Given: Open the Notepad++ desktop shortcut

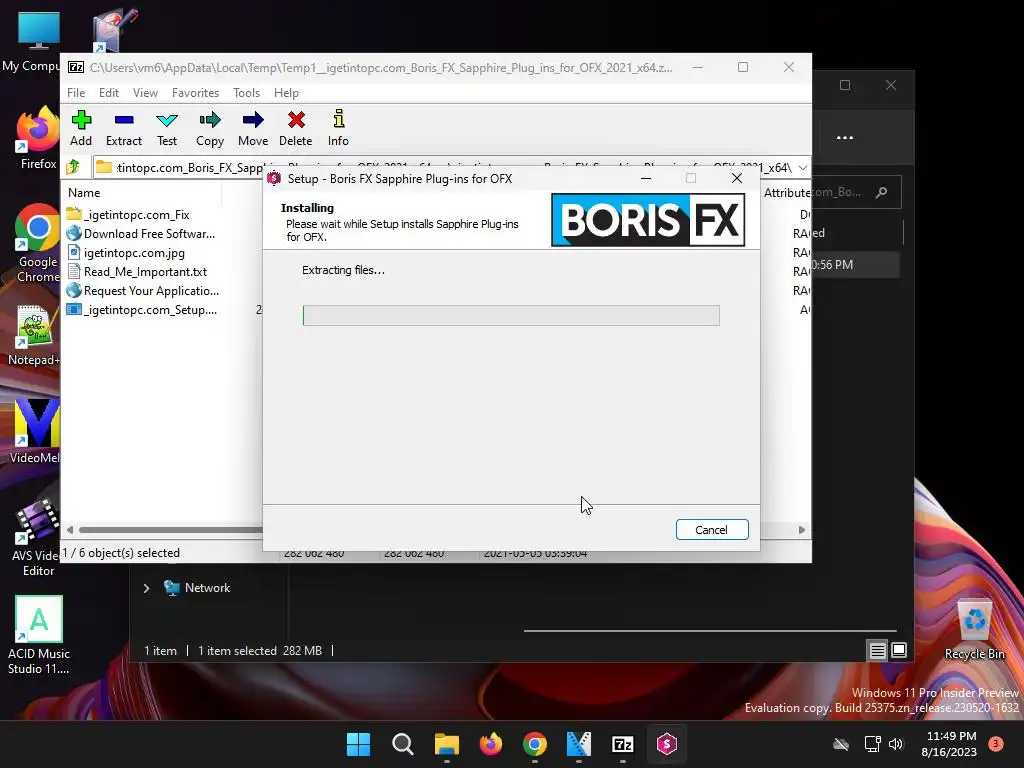Looking at the screenshot, I should pos(35,335).
